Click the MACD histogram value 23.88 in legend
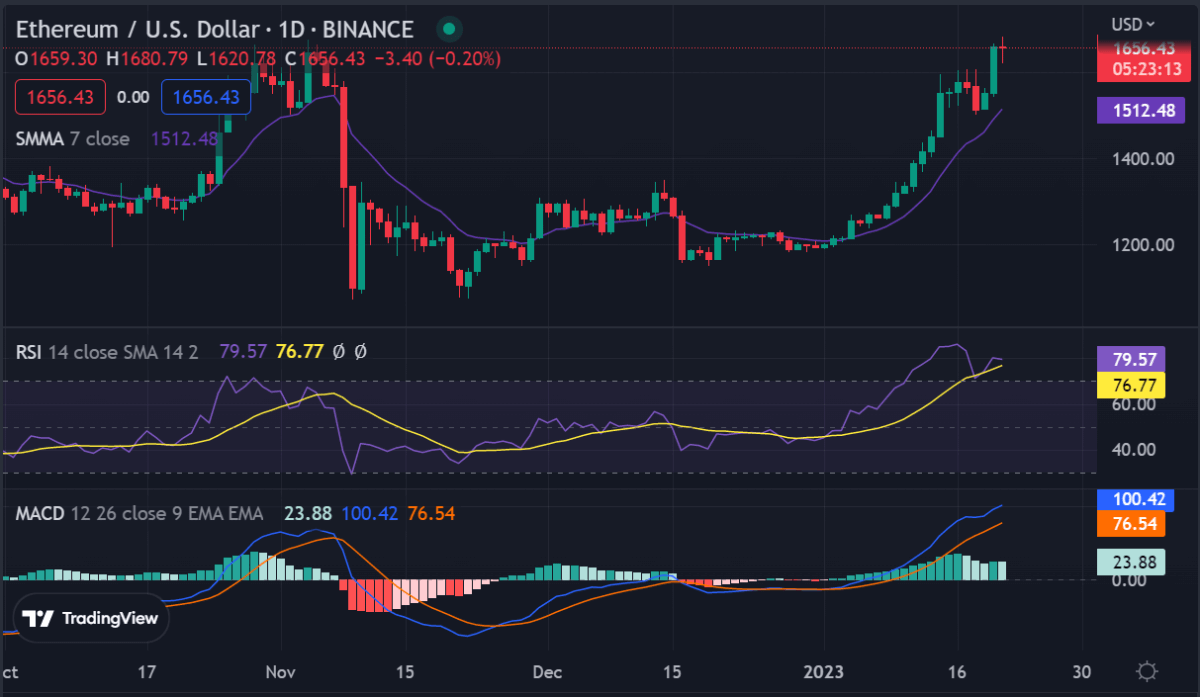Screen dimensions: 1200x697 307,513
